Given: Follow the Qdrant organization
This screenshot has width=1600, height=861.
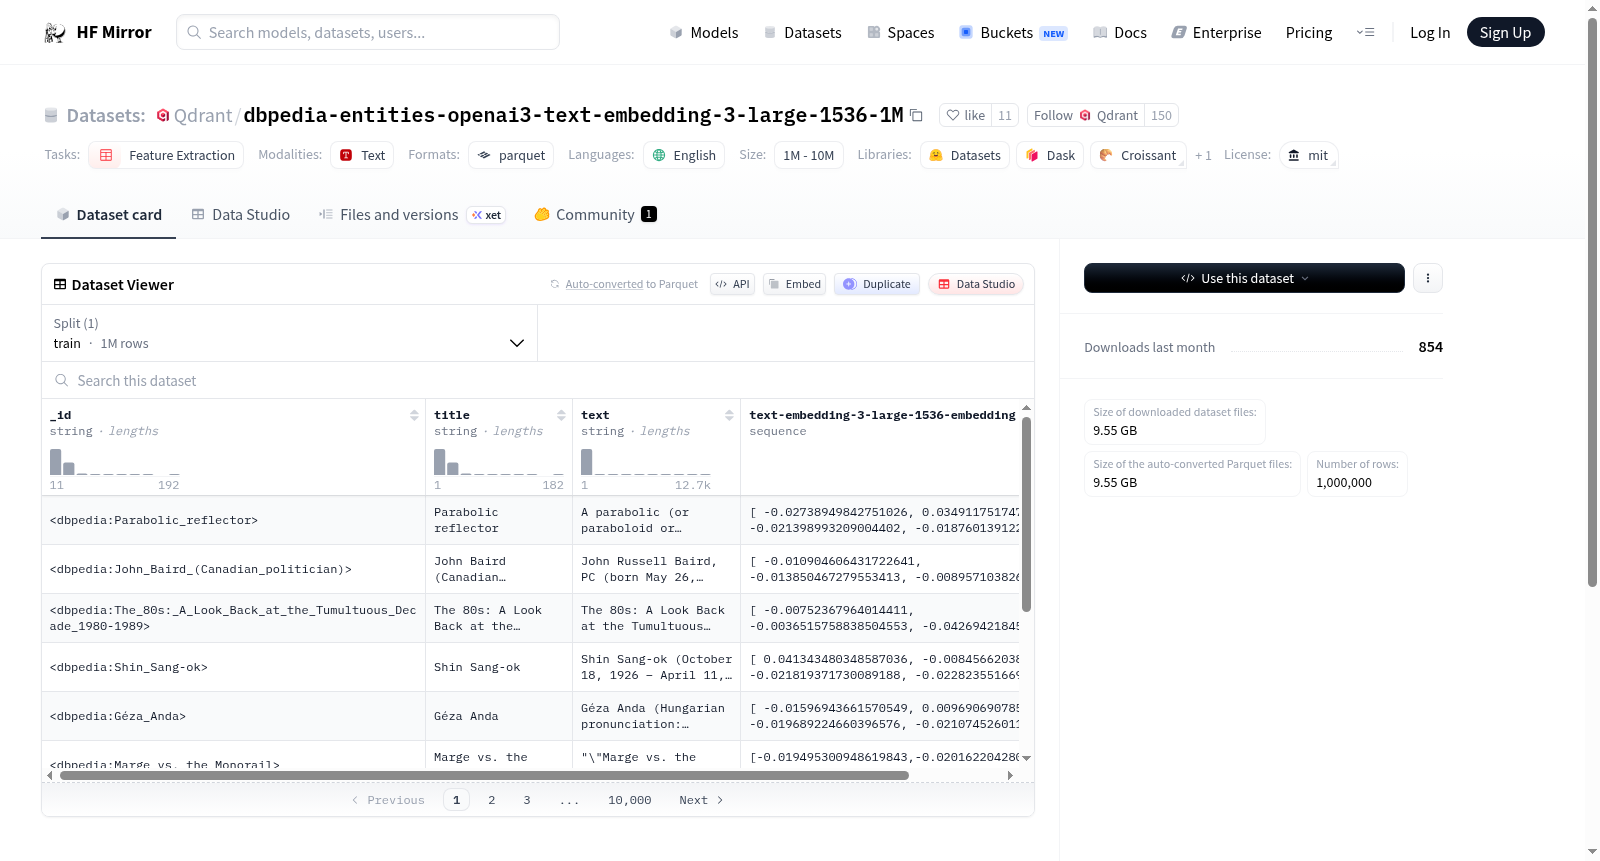Looking at the screenshot, I should click(x=1086, y=115).
